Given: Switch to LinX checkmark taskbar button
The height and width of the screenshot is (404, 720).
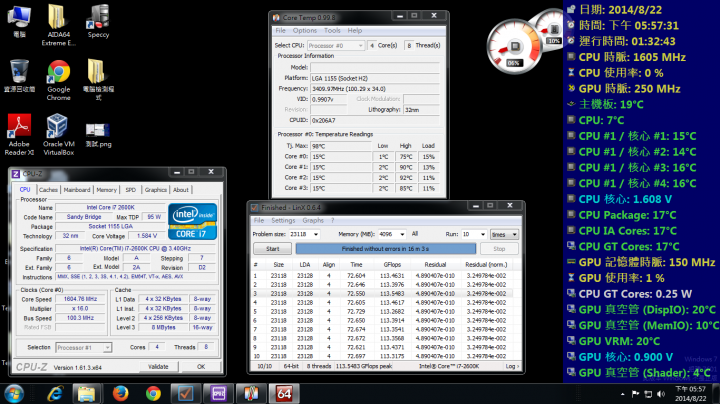Looking at the screenshot, I should tap(186, 394).
